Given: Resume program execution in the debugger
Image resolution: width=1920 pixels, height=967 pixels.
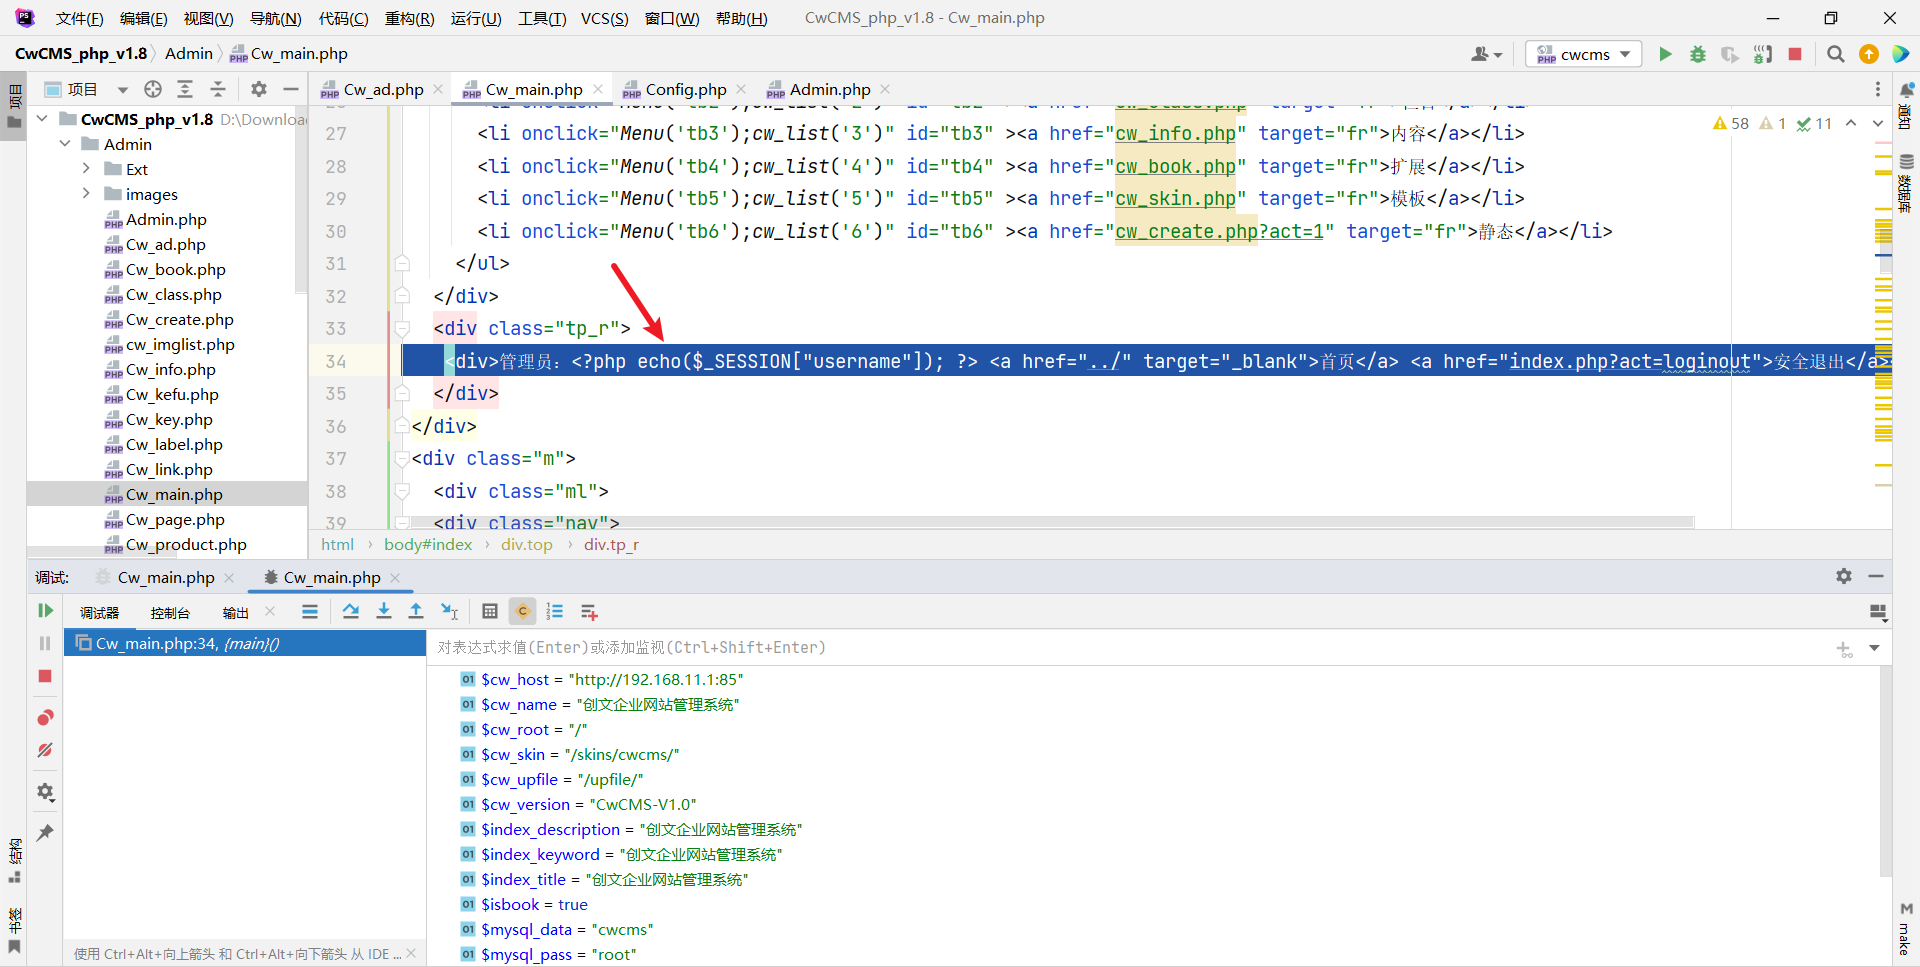Looking at the screenshot, I should (45, 610).
